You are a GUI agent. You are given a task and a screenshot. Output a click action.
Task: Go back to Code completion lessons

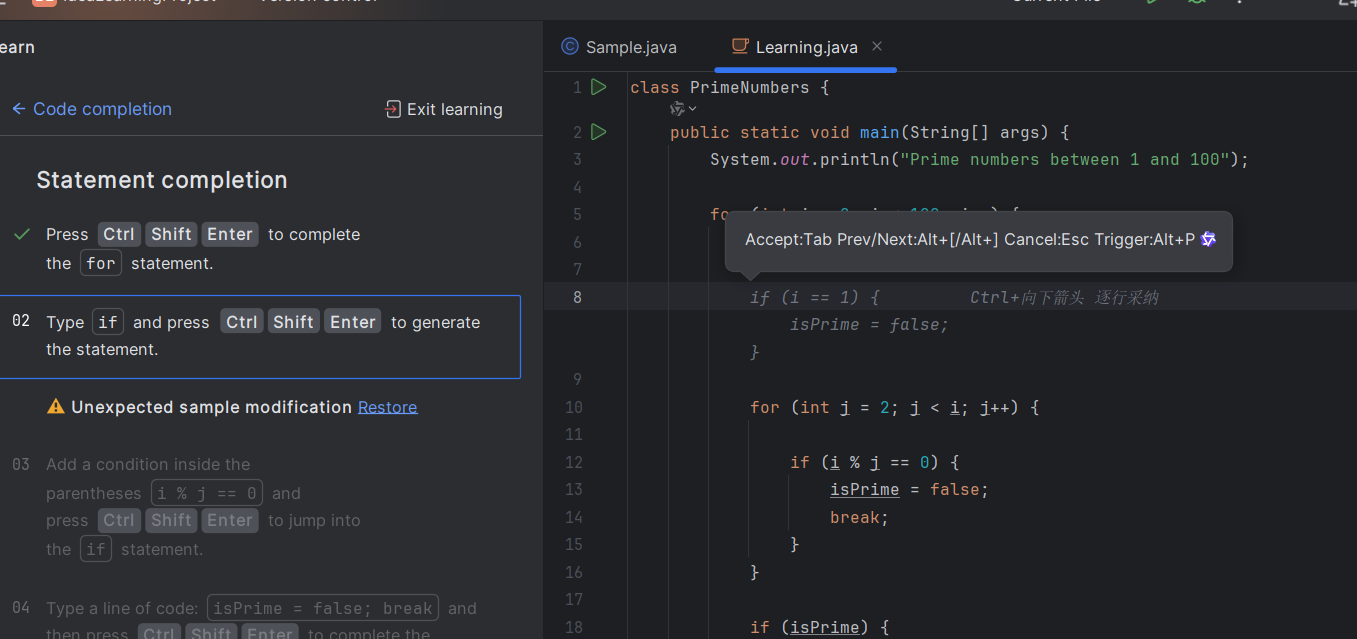91,109
